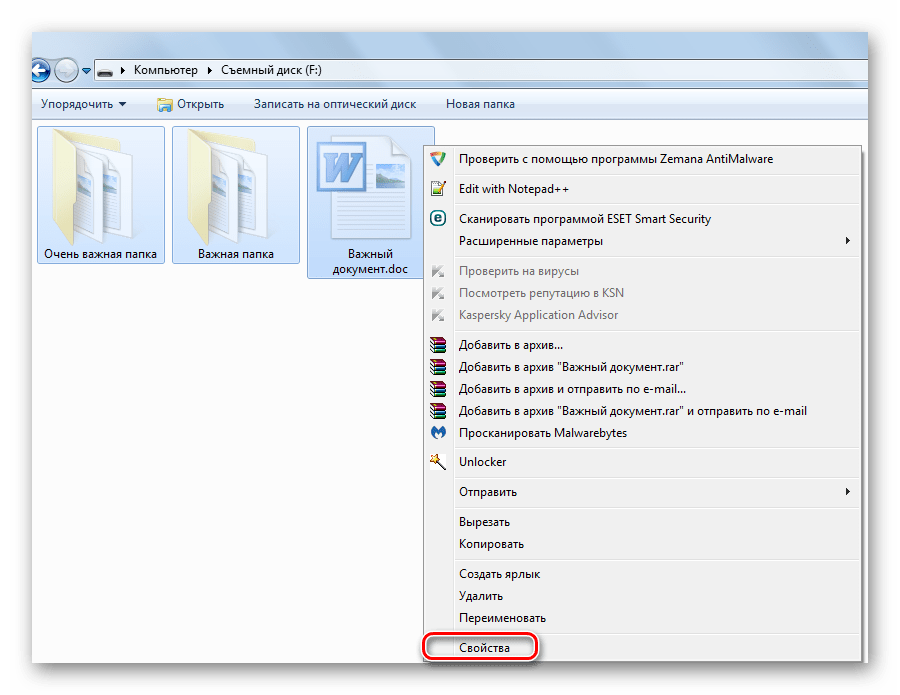Go back with the Back arrow button
Screen dimensions: 900x695
click(40, 71)
